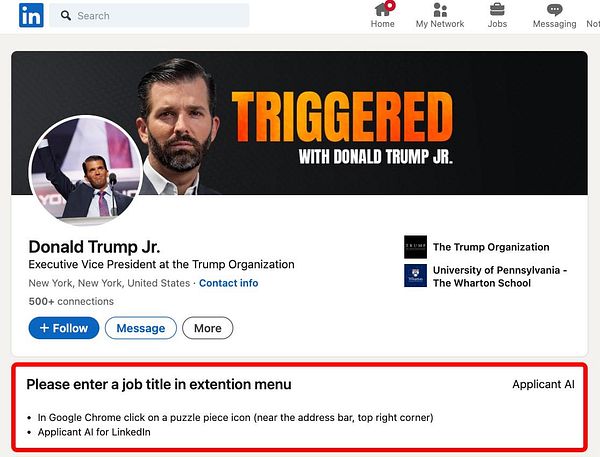Image resolution: width=600 pixels, height=457 pixels.
Task: Expand the More options button
Action: (208, 328)
